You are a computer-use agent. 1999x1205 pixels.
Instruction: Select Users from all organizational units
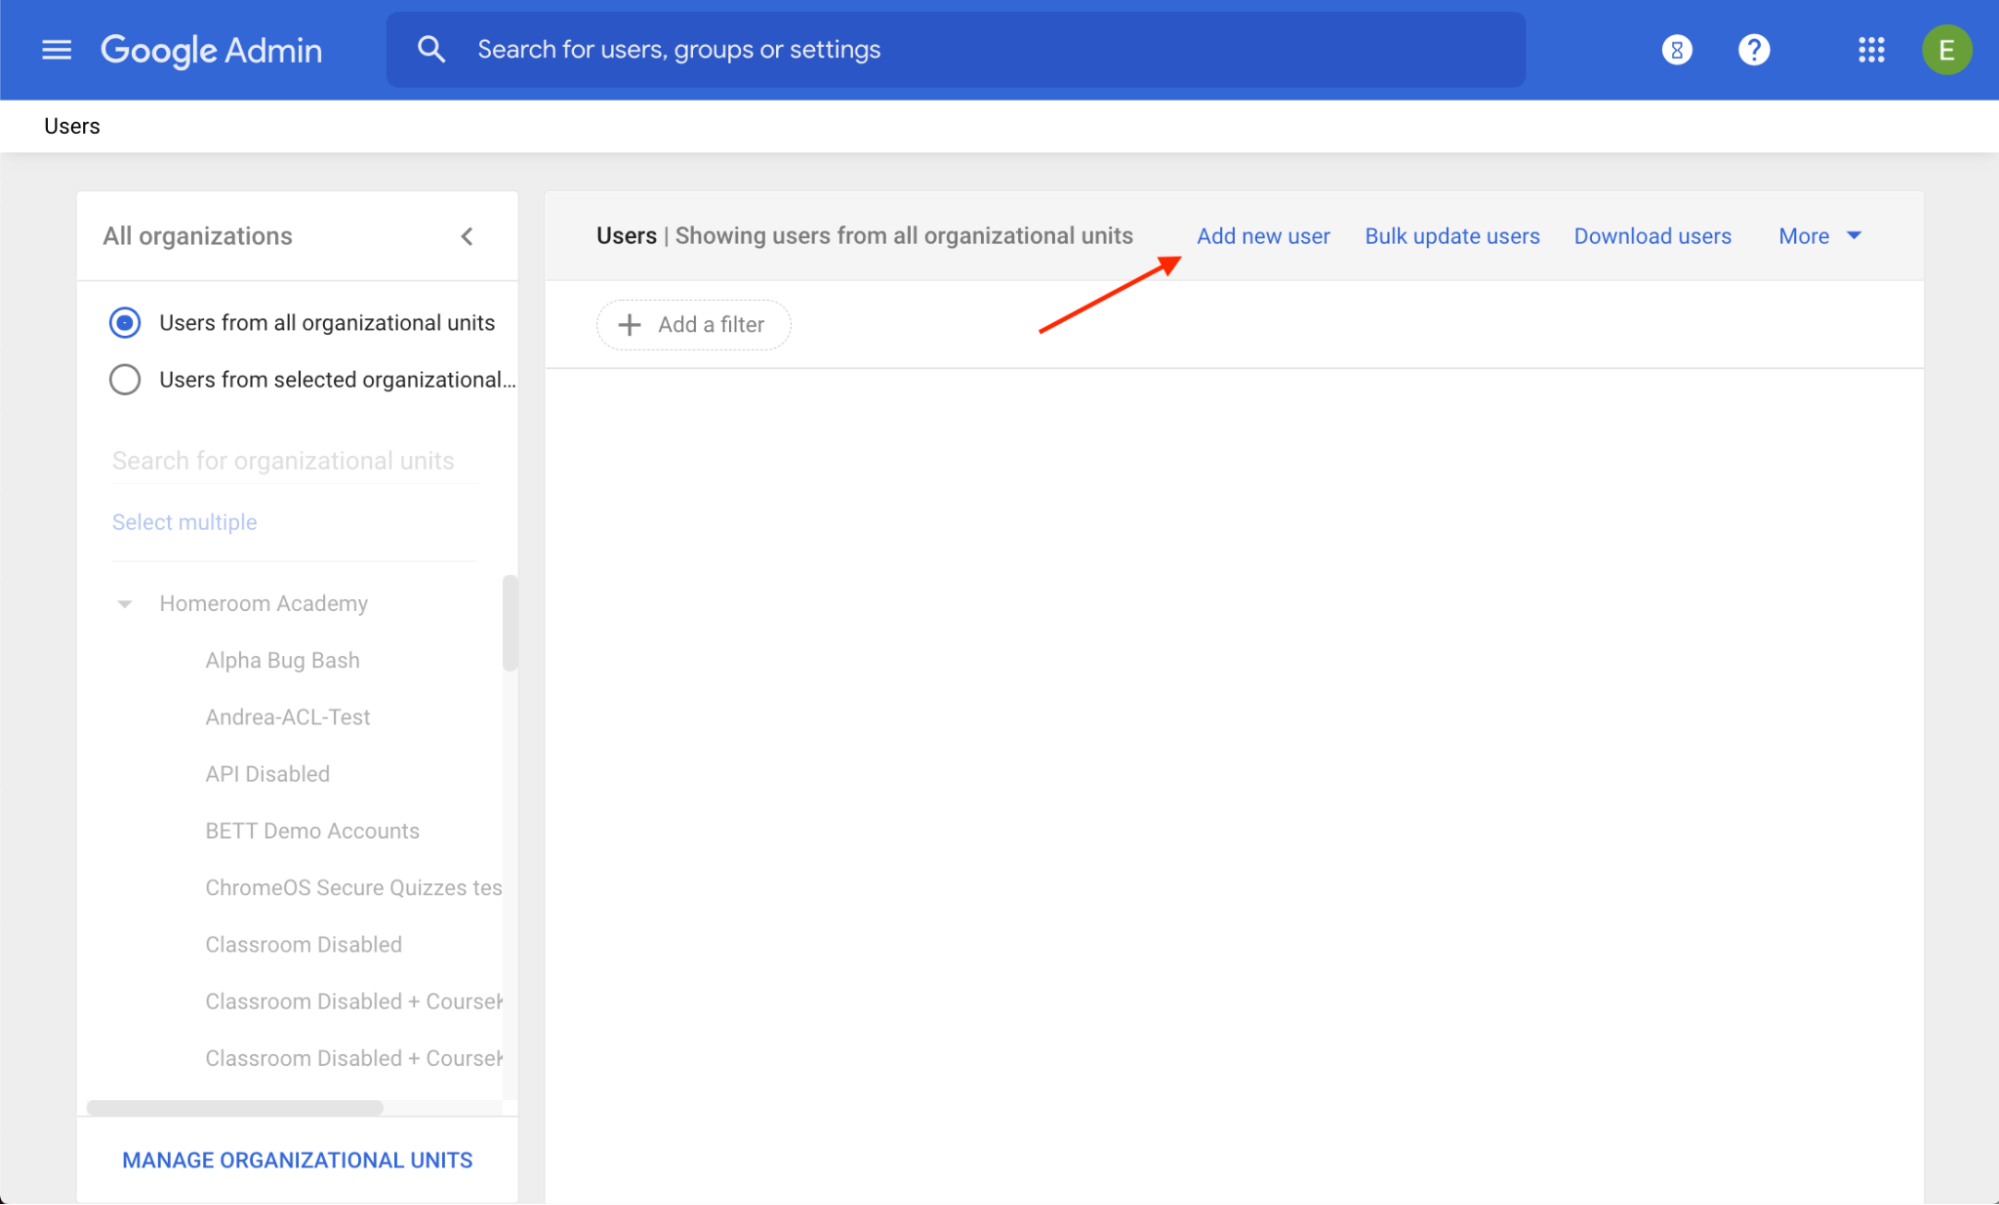pos(127,321)
